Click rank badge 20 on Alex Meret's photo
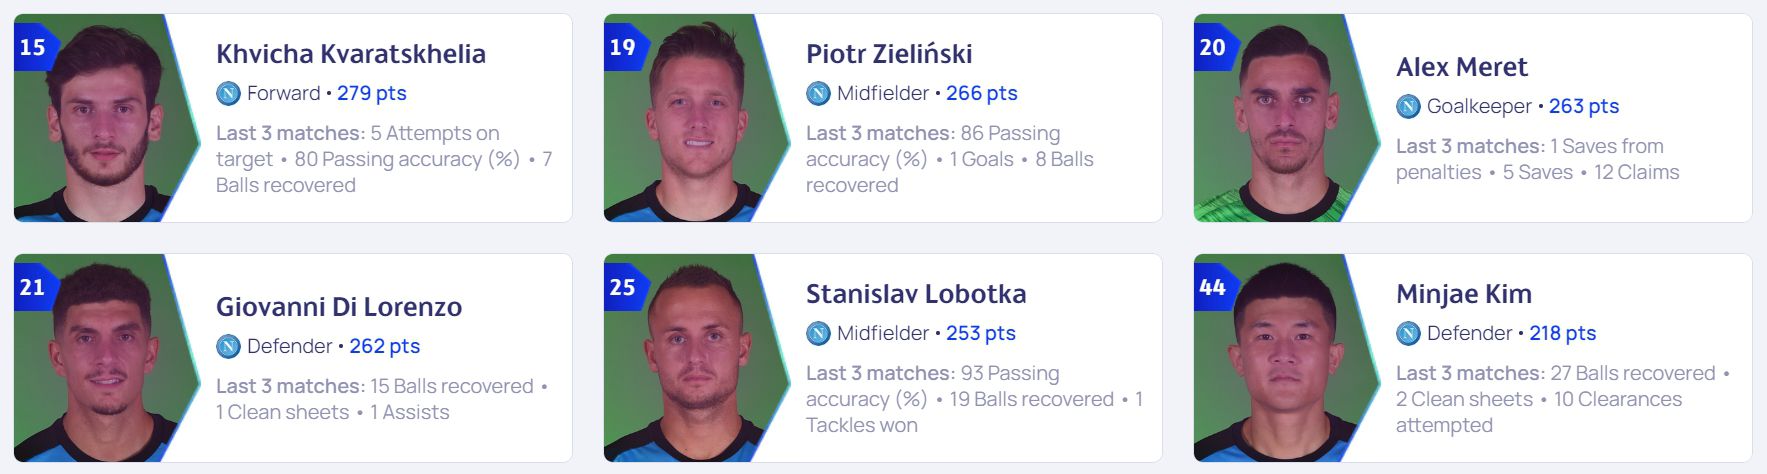1767x474 pixels. pyautogui.click(x=1214, y=47)
